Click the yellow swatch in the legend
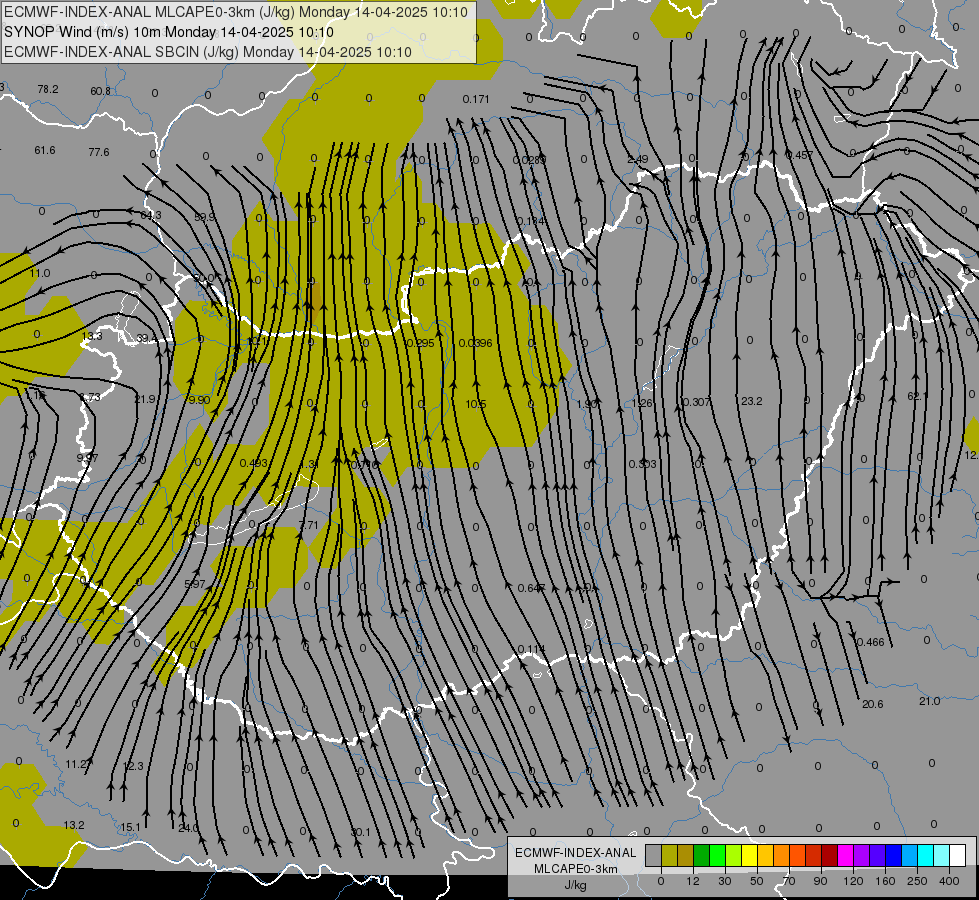 [x=750, y=856]
